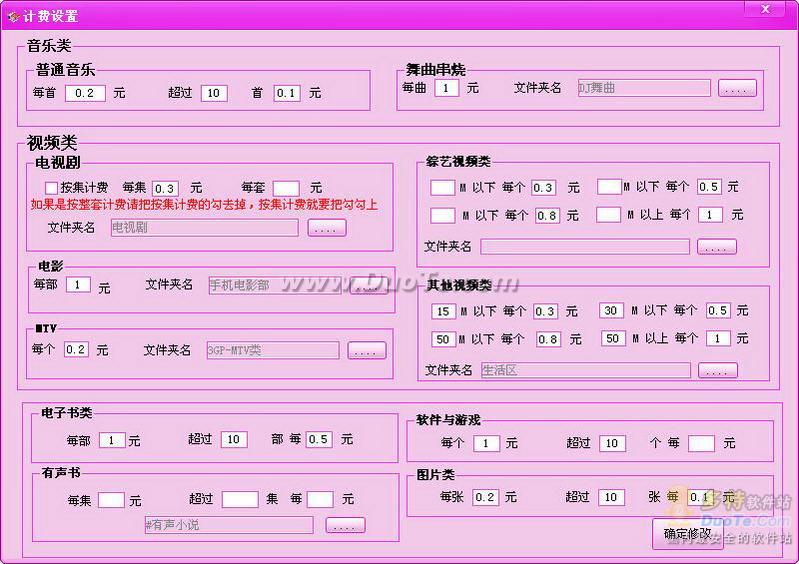Toggle the 按集计费 checkbox
This screenshot has width=799, height=564.
[52, 187]
